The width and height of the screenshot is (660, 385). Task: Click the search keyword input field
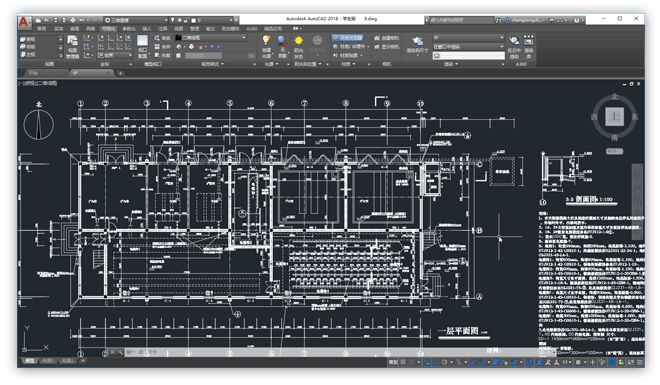coord(461,20)
